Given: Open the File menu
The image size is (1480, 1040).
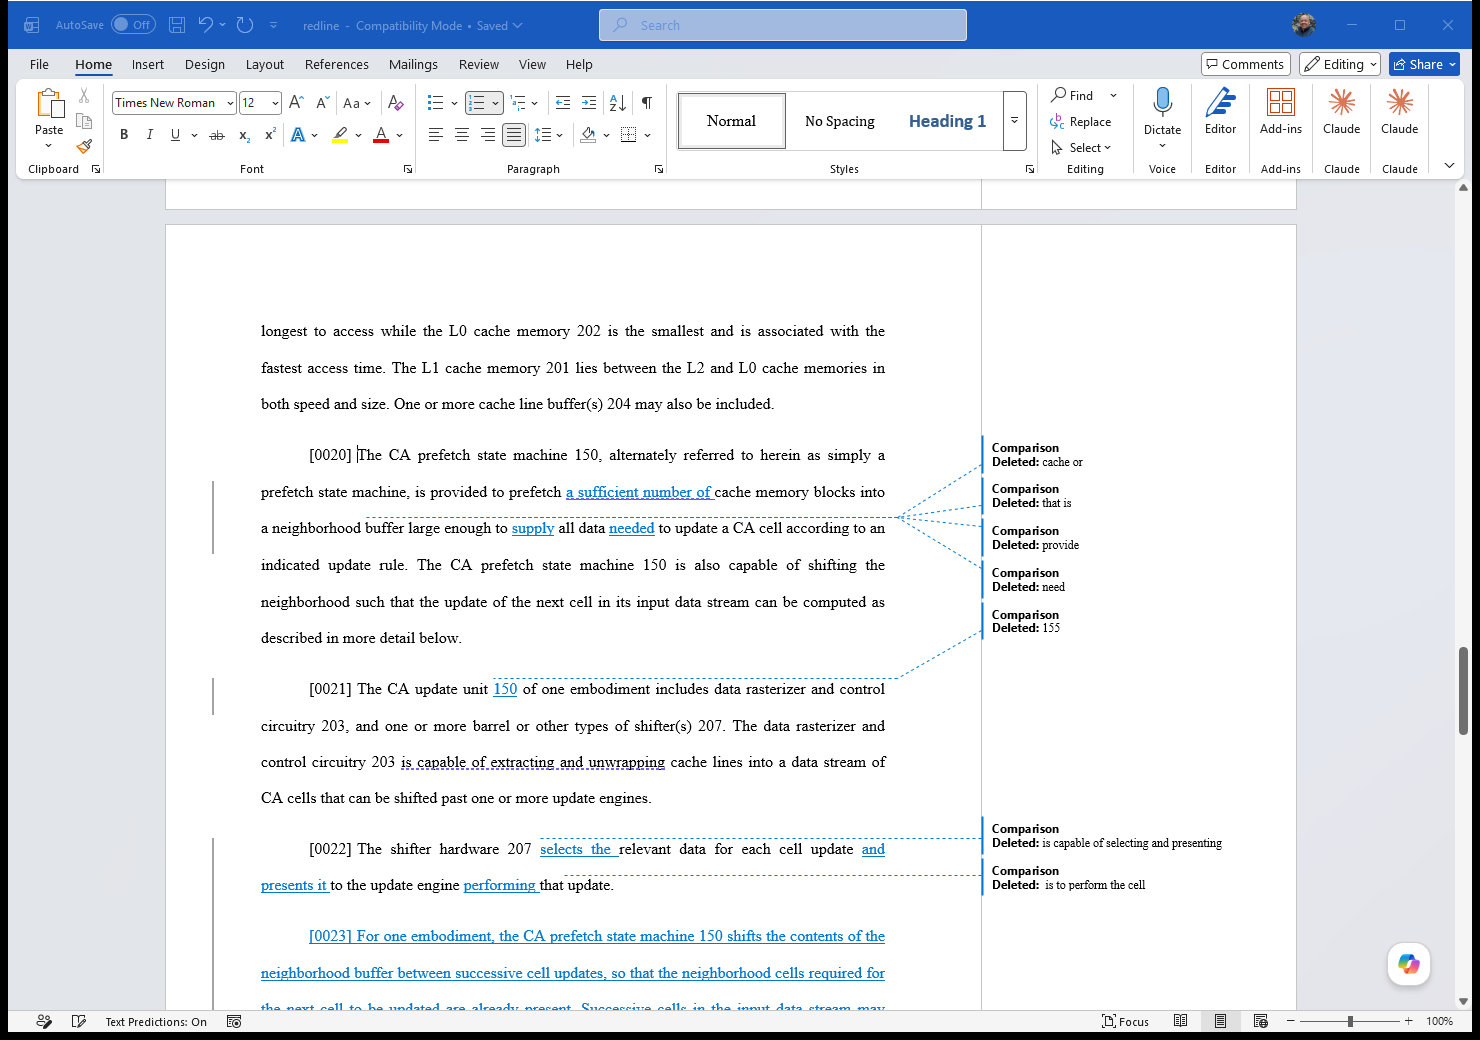Looking at the screenshot, I should [x=39, y=64].
